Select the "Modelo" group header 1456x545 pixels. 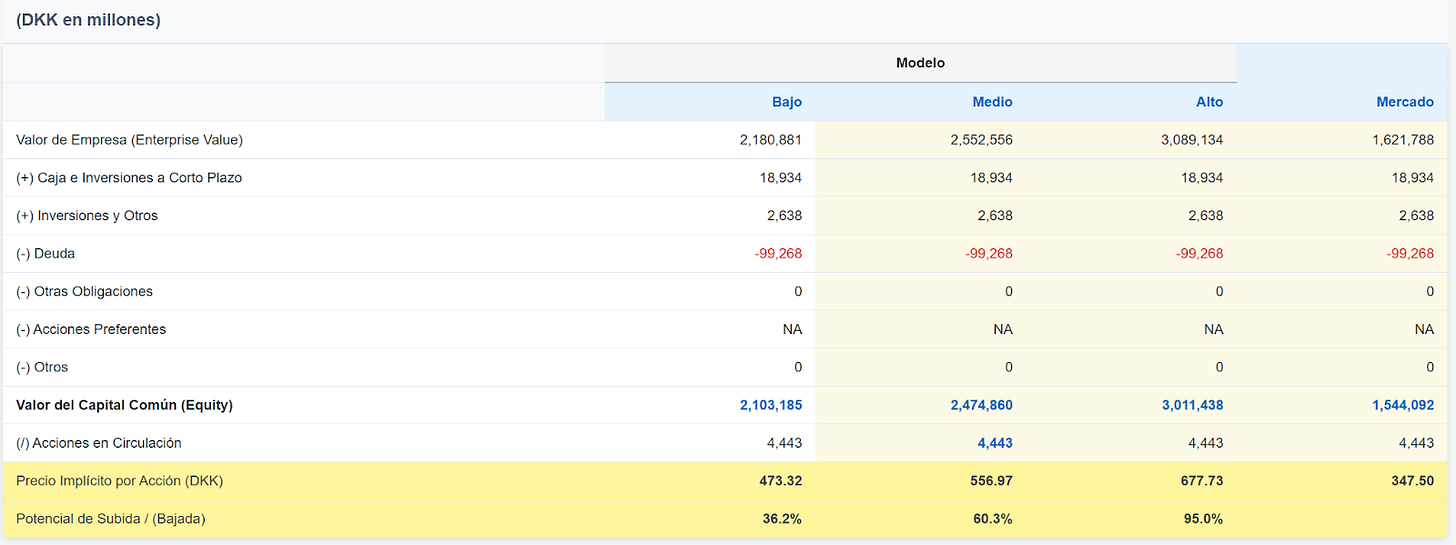(x=920, y=63)
